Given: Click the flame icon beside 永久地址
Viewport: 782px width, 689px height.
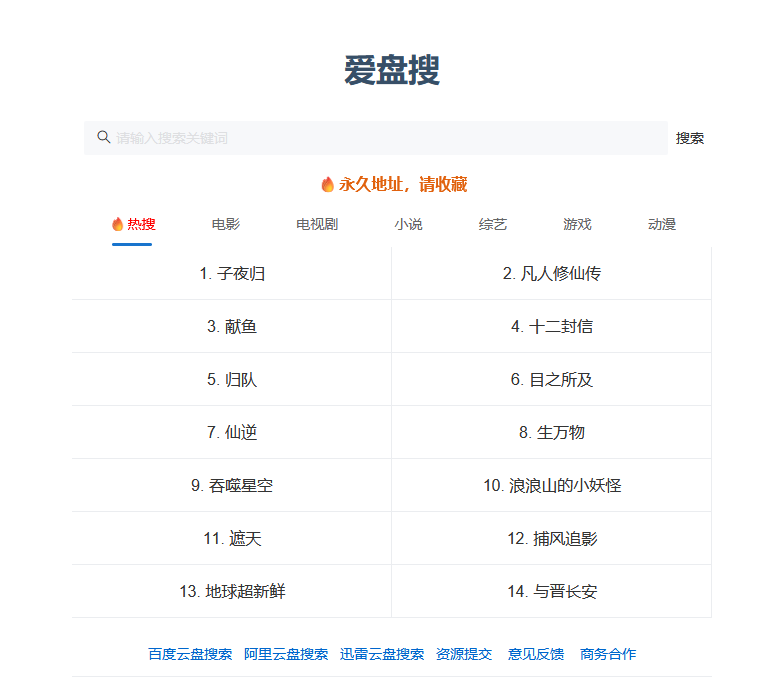Looking at the screenshot, I should (327, 184).
